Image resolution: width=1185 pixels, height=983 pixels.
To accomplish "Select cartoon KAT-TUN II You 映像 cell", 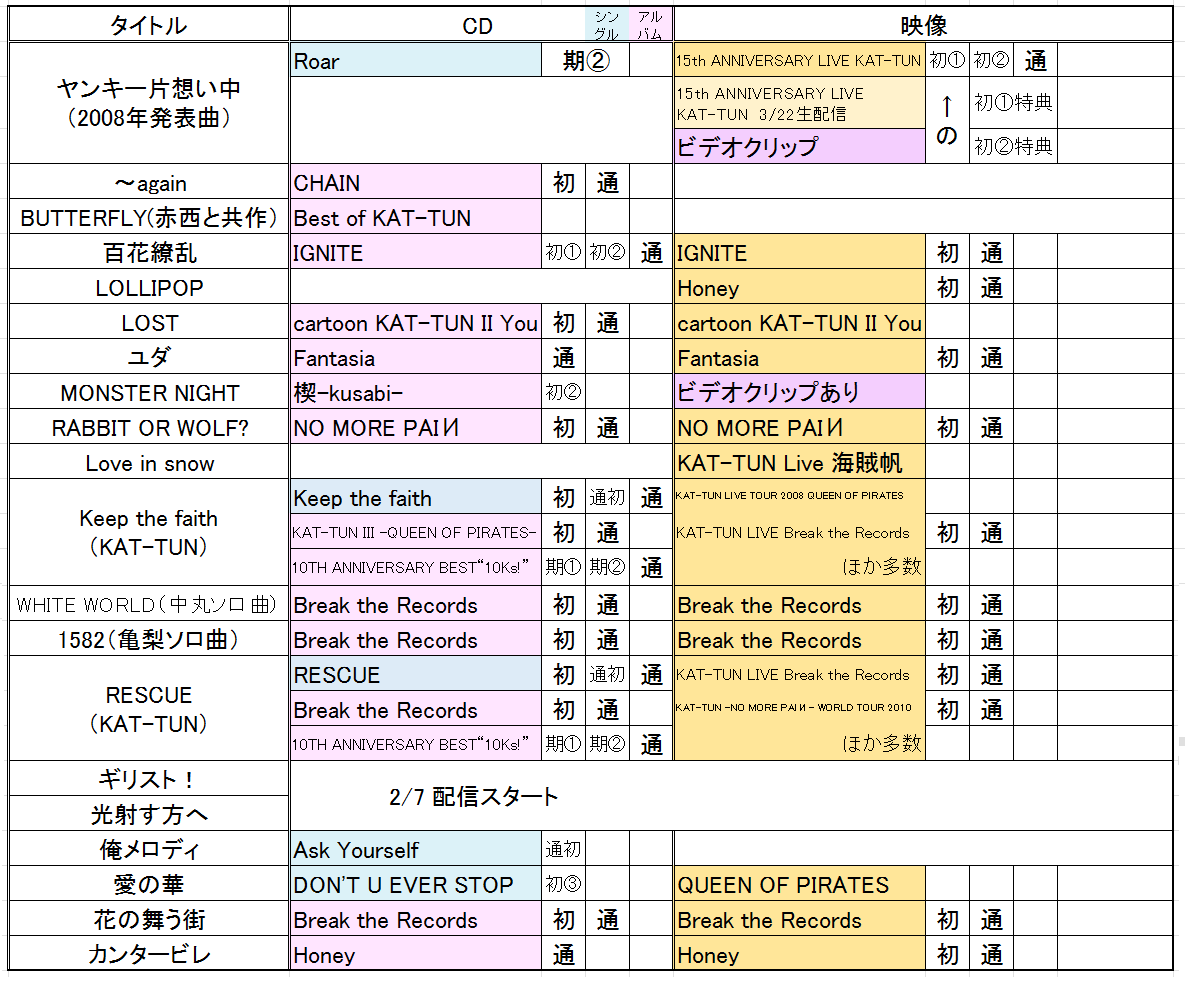I will click(800, 323).
